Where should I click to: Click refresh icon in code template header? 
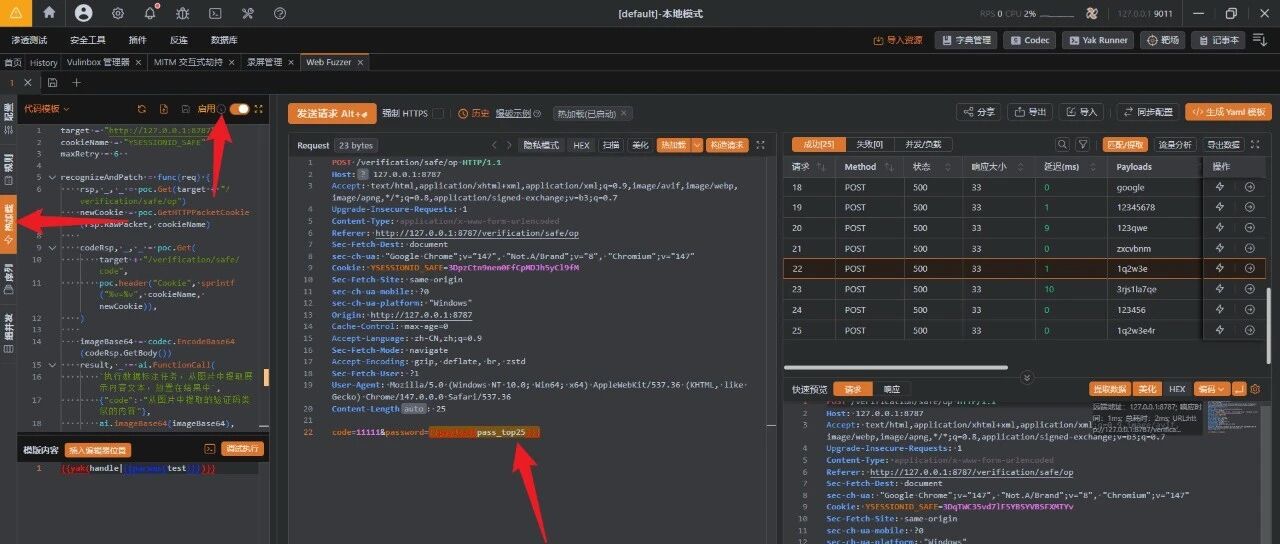(x=141, y=108)
